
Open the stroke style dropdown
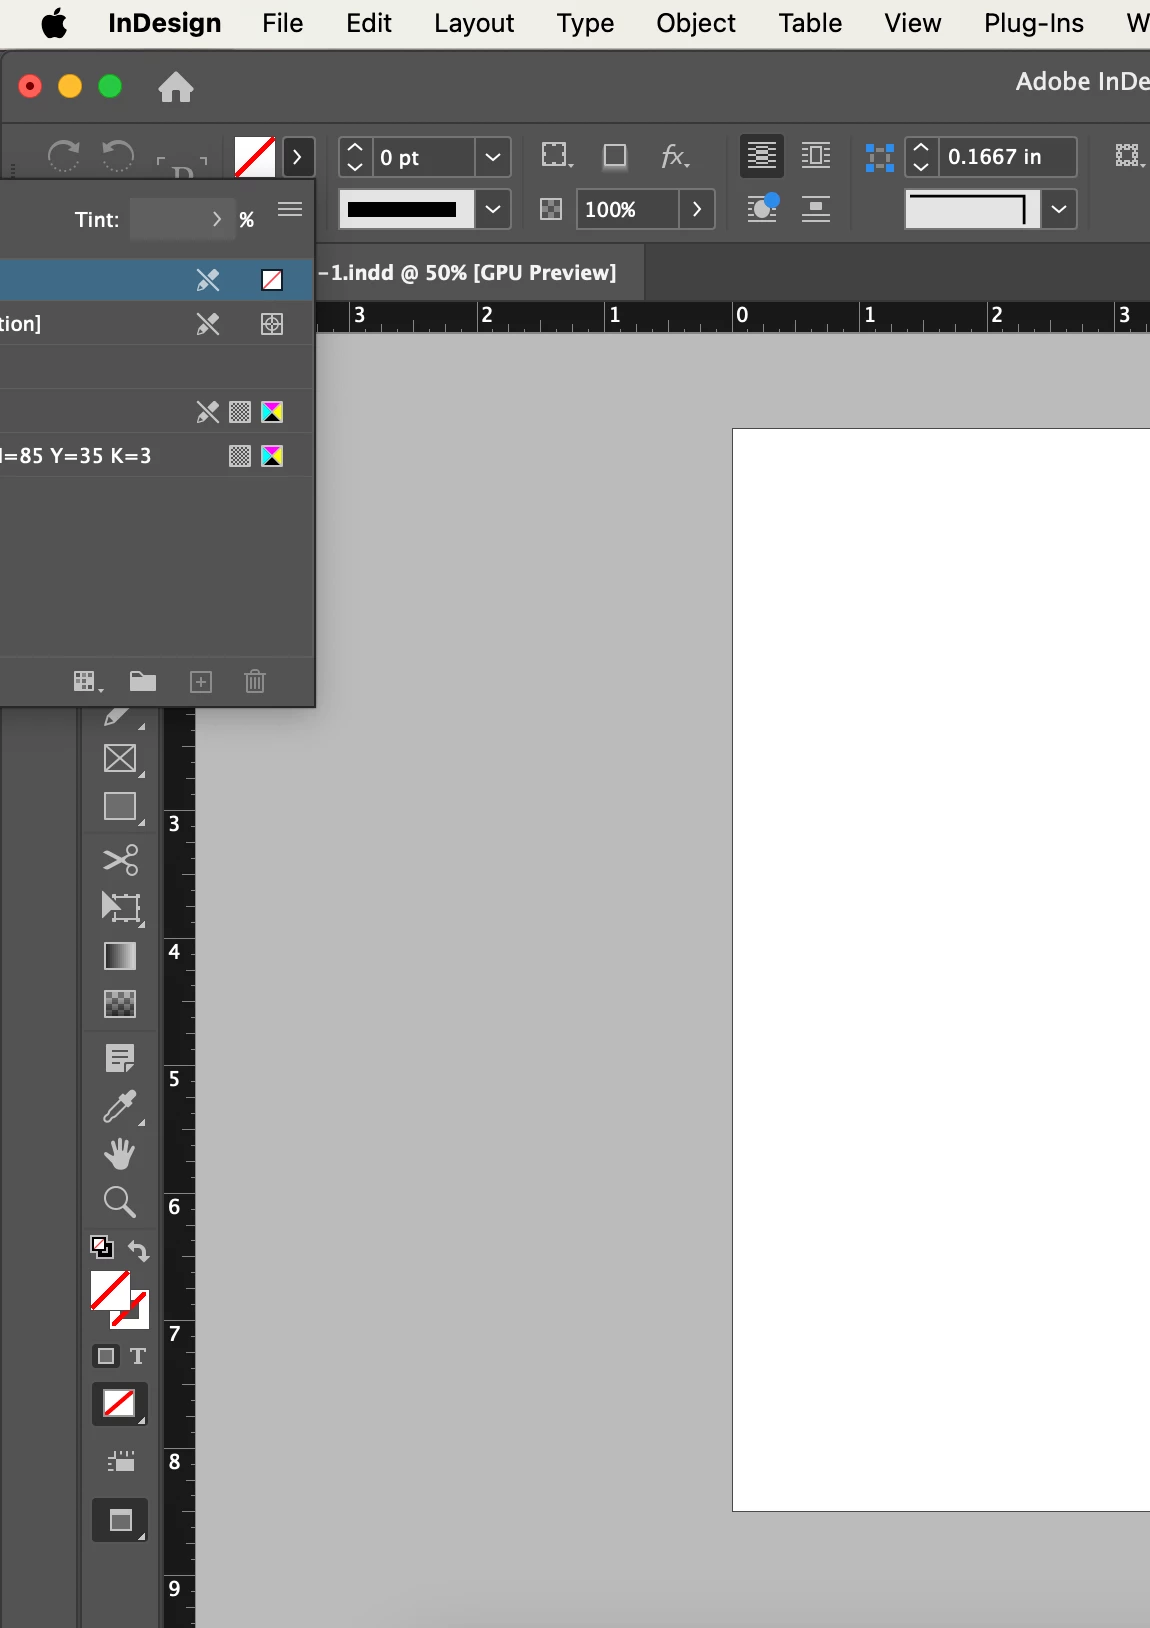pos(492,209)
